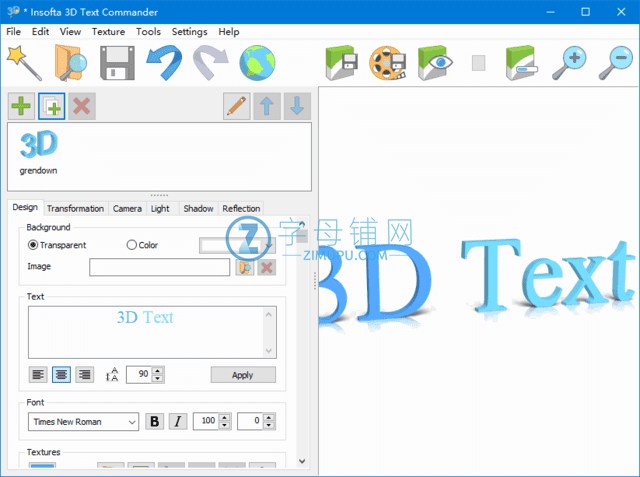Click the globe icon in the toolbar

point(257,62)
